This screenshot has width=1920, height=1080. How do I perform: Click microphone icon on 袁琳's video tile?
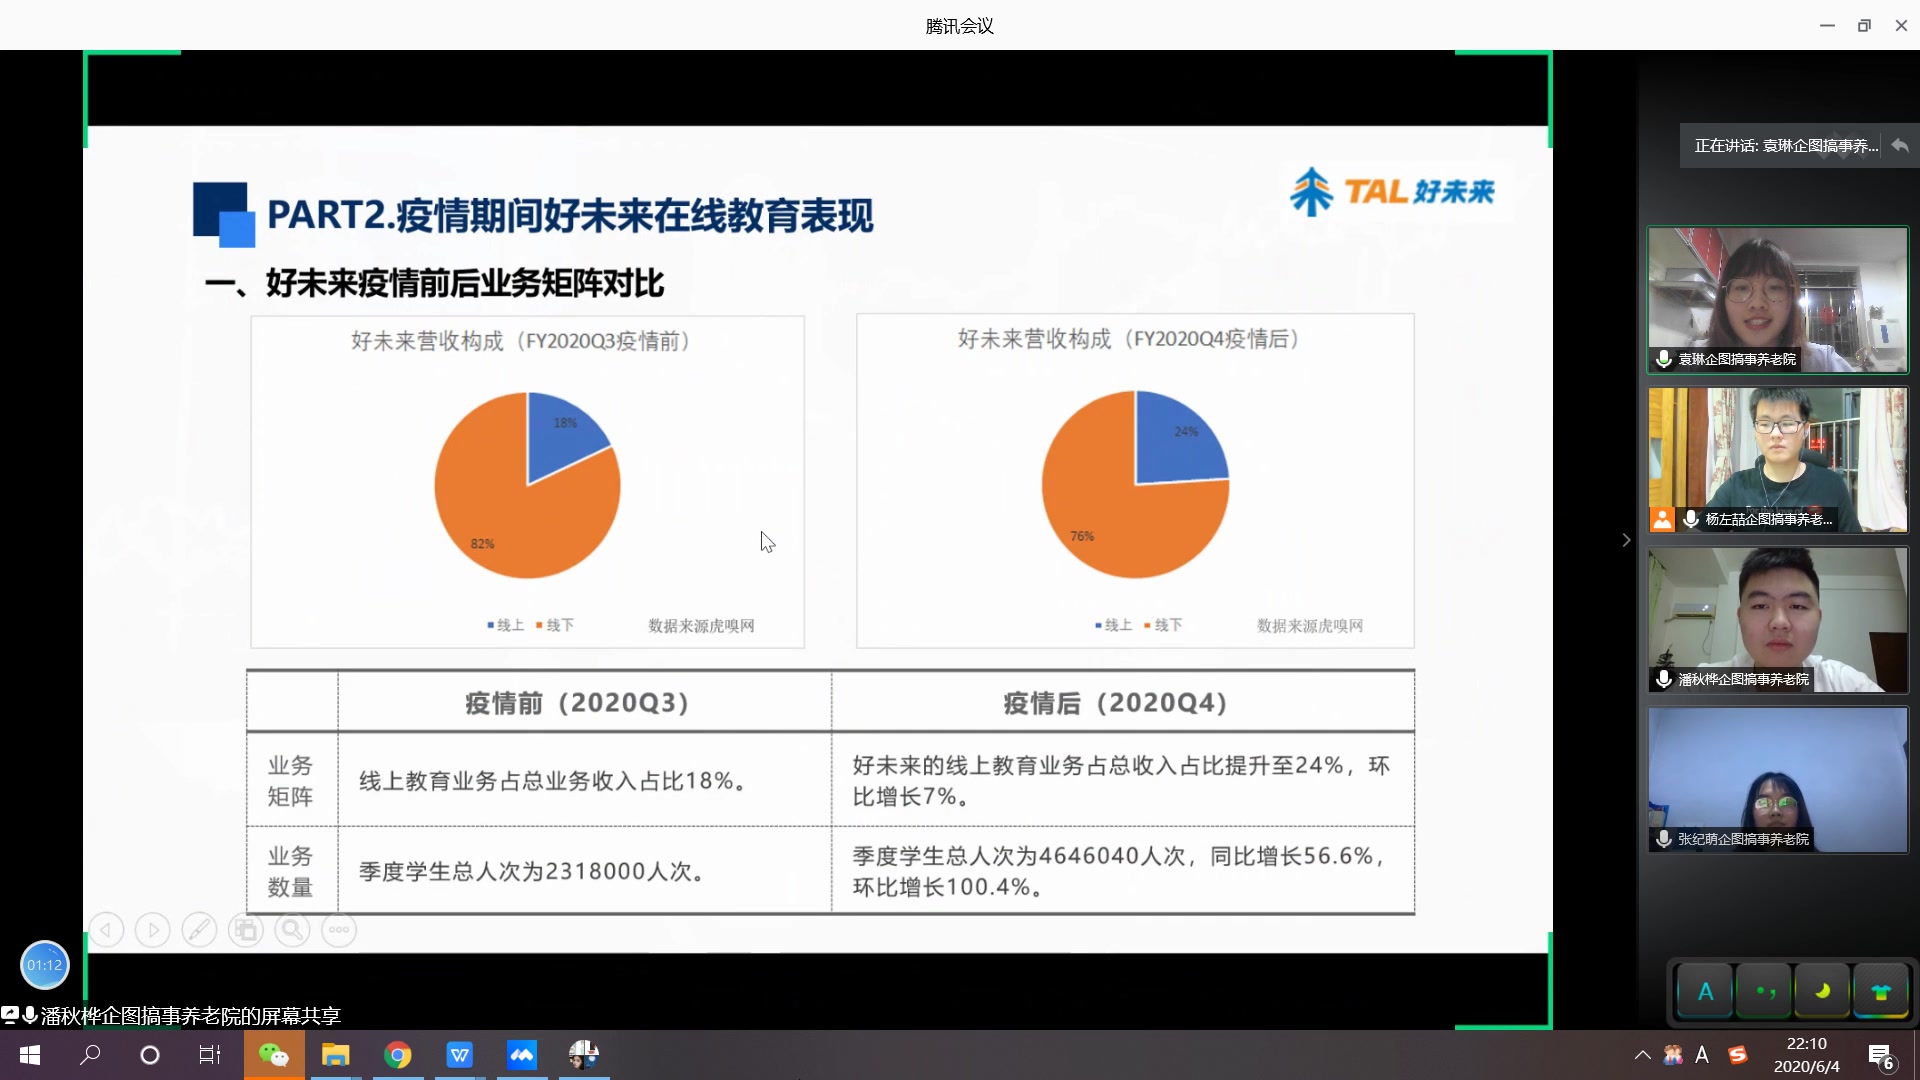tap(1664, 358)
